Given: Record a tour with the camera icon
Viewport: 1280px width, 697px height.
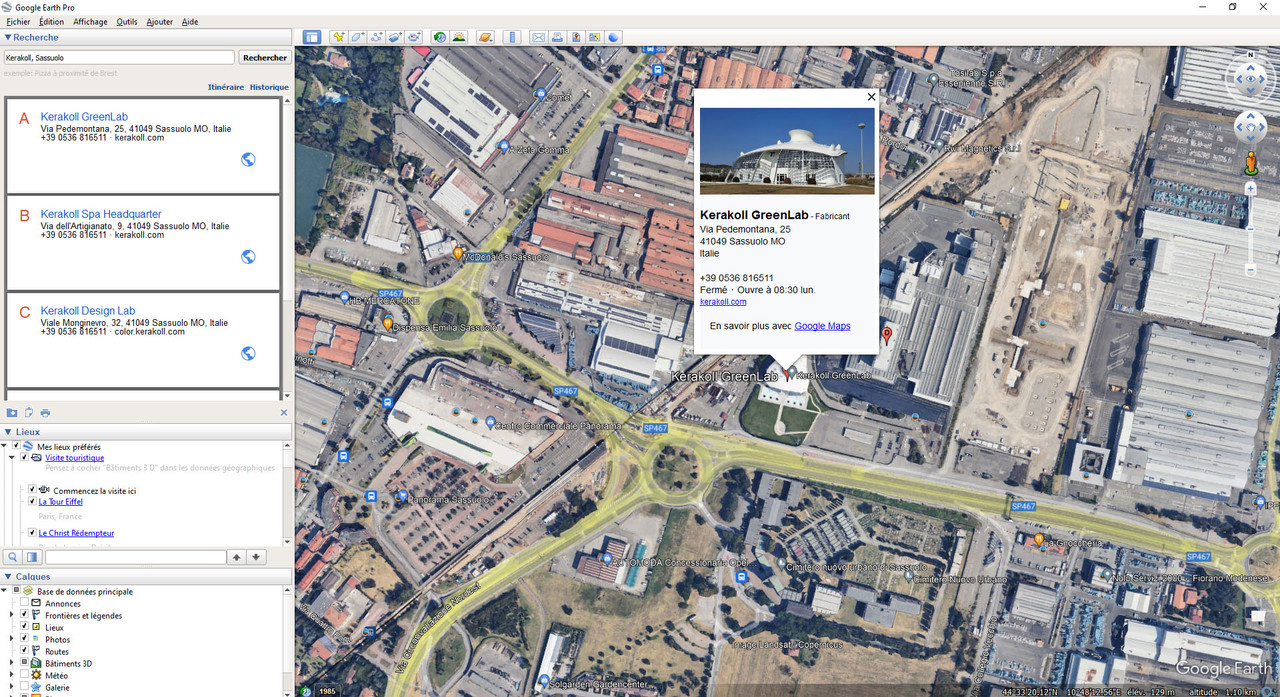Looking at the screenshot, I should (414, 37).
